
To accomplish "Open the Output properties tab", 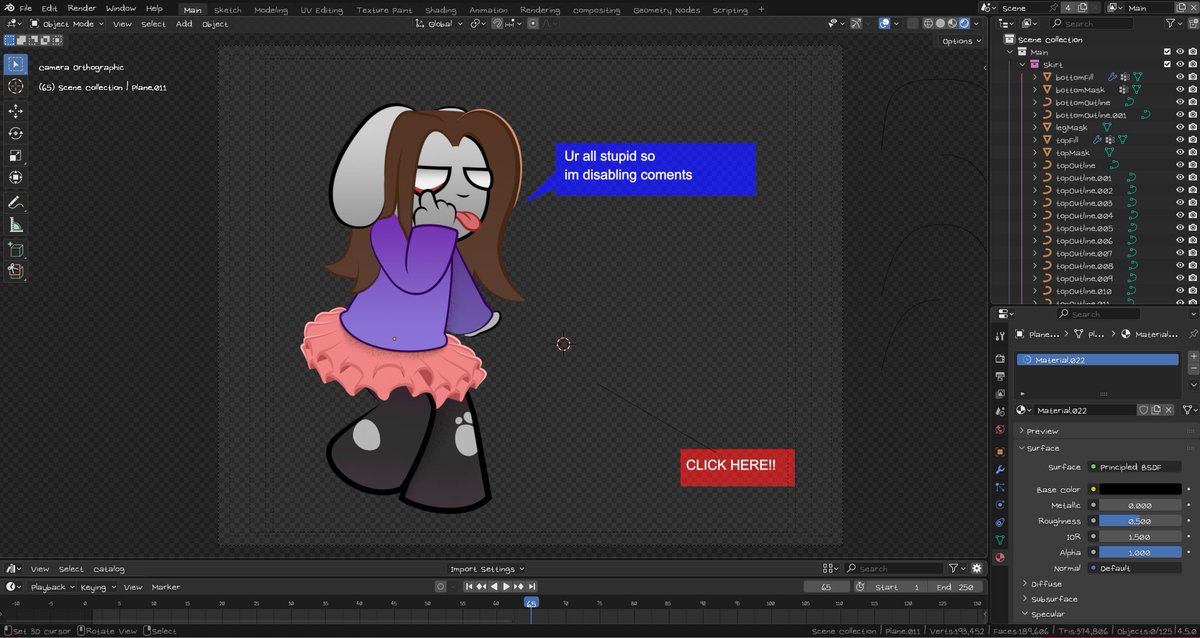I will tap(1000, 376).
